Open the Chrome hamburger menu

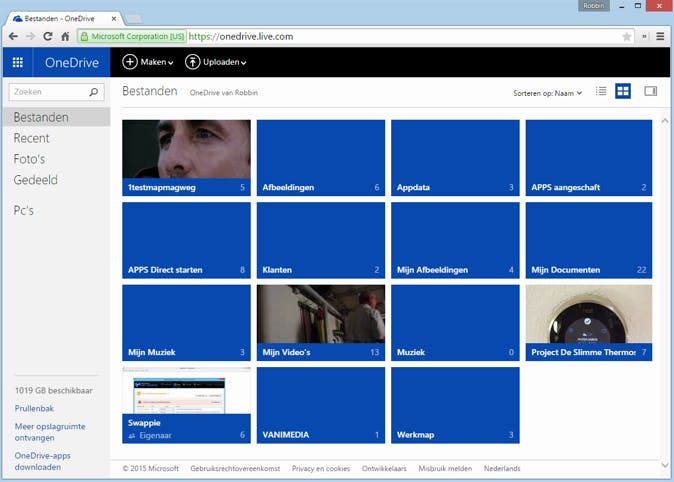(660, 36)
